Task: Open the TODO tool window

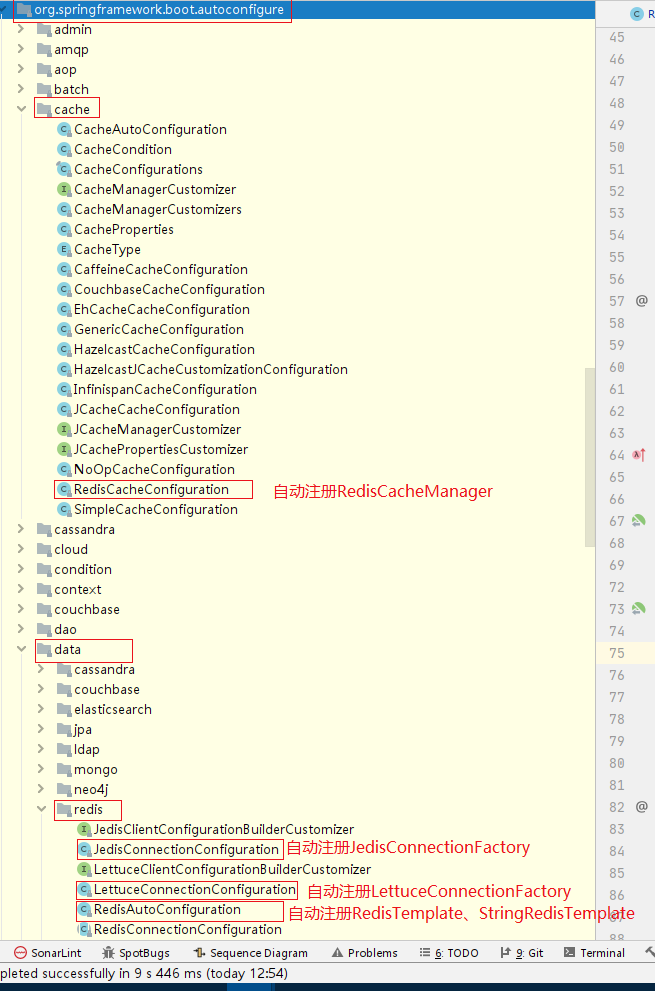Action: [449, 952]
